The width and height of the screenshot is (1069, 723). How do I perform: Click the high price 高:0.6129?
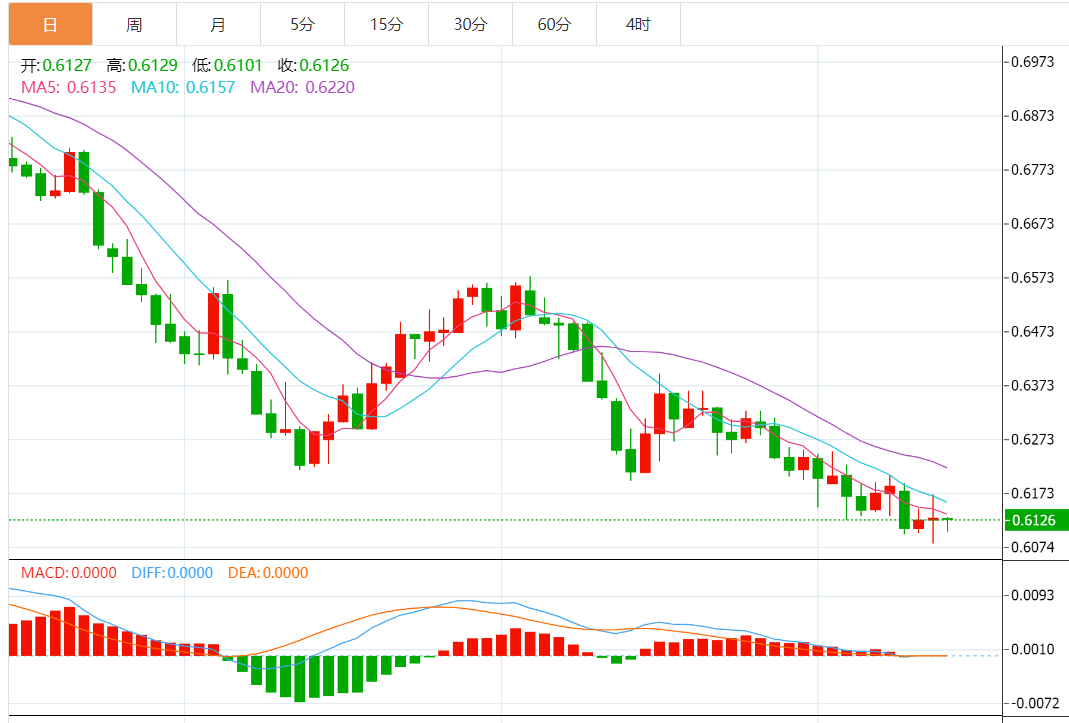(x=142, y=65)
